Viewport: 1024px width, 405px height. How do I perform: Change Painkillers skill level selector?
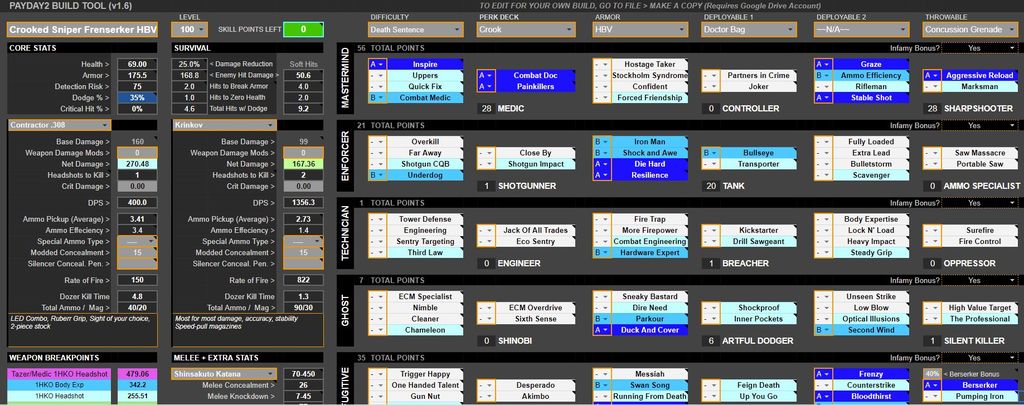pos(486,87)
